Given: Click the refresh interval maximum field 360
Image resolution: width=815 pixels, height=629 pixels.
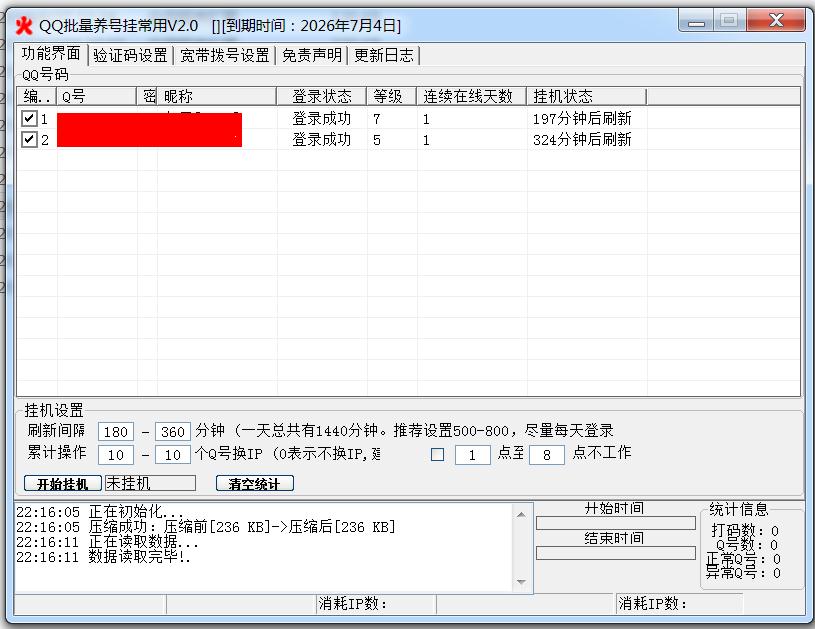Looking at the screenshot, I should click(x=173, y=431).
